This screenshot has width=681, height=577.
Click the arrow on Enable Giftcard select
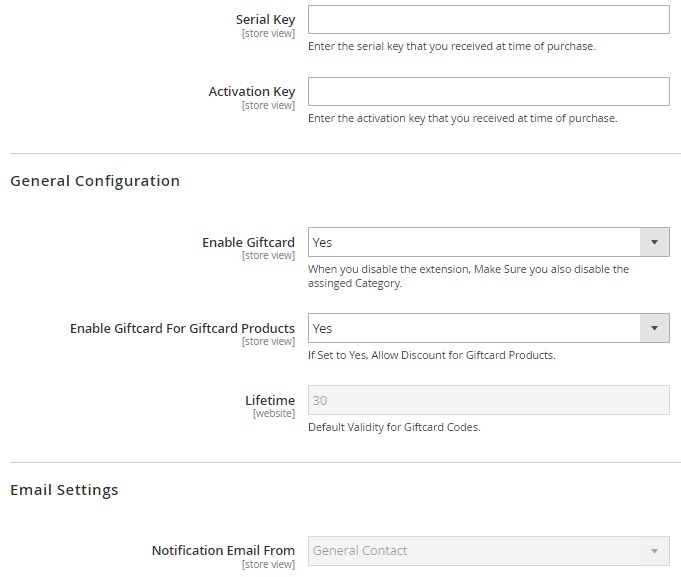coord(654,242)
